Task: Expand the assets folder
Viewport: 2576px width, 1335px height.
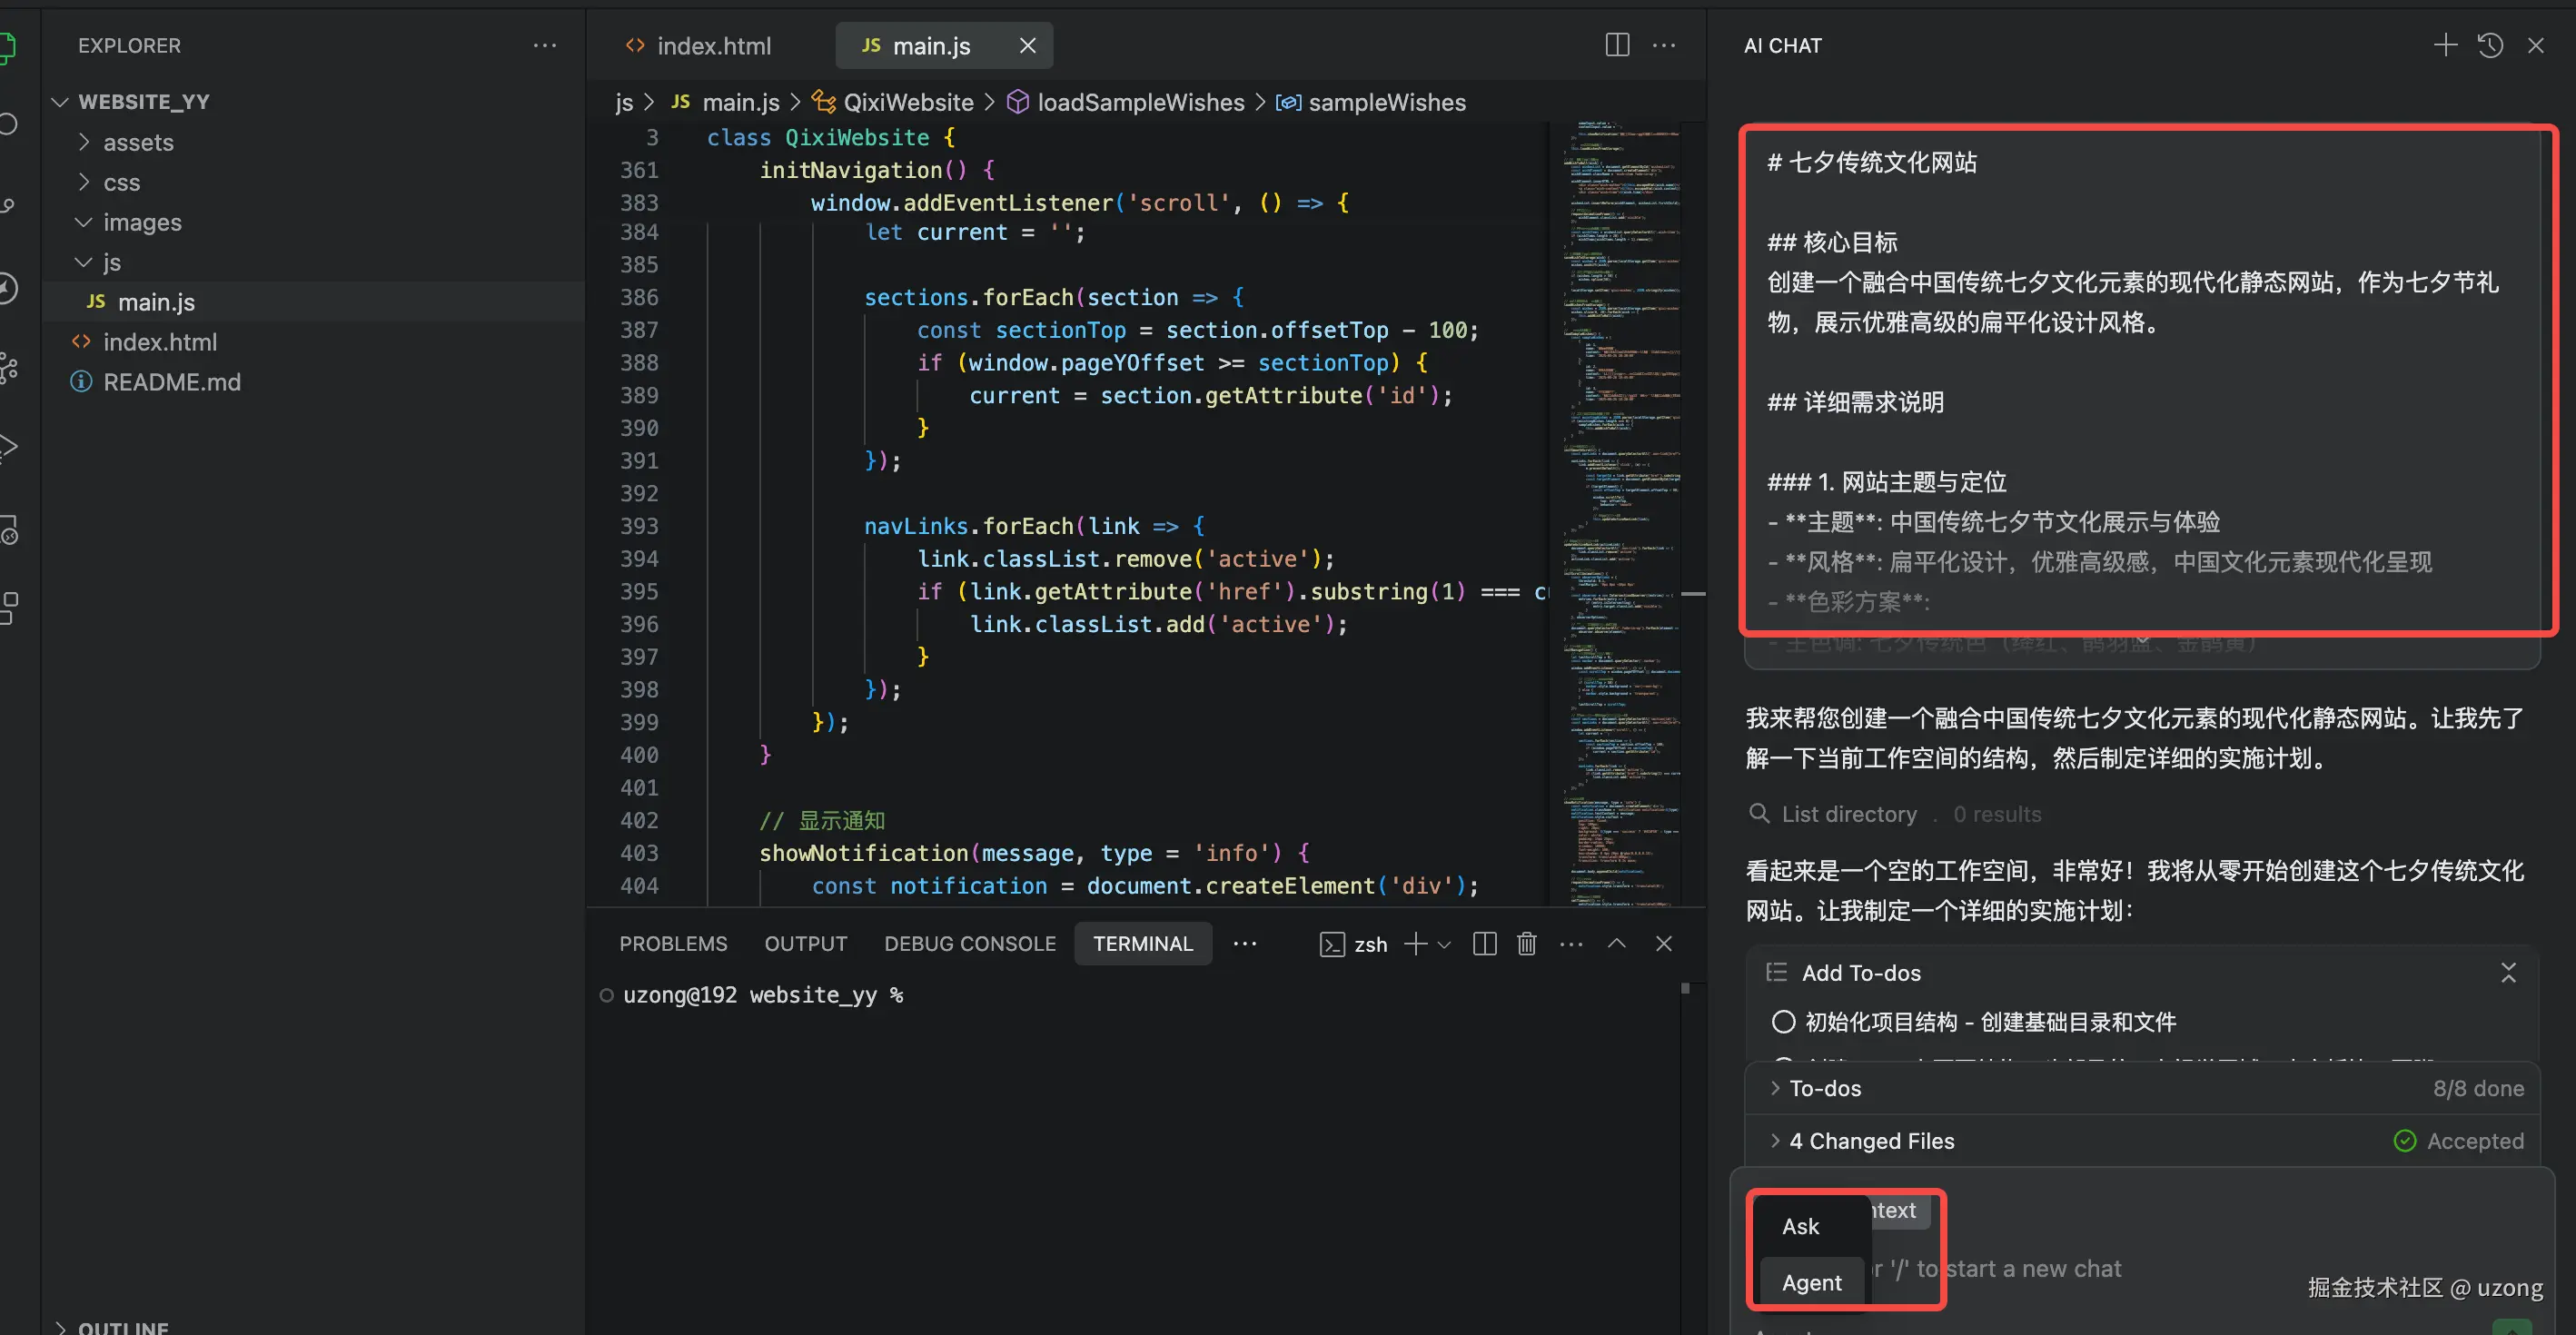Action: pyautogui.click(x=138, y=142)
